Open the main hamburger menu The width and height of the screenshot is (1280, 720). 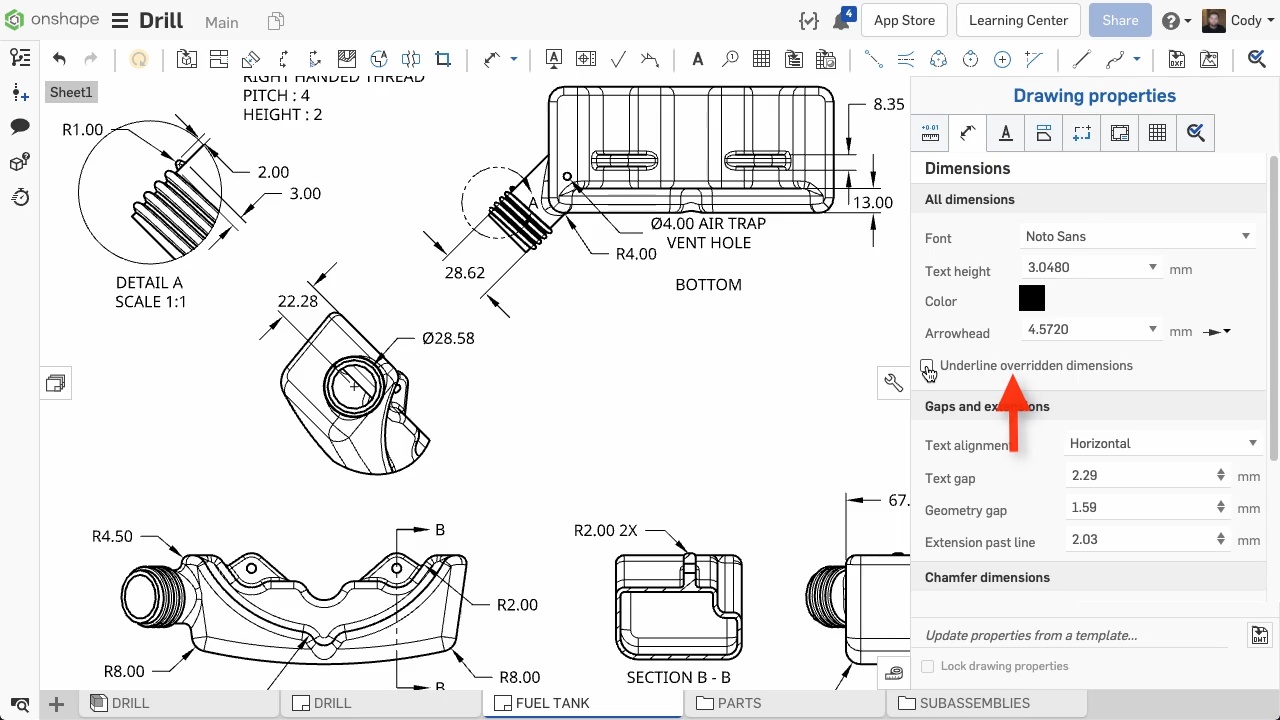120,21
